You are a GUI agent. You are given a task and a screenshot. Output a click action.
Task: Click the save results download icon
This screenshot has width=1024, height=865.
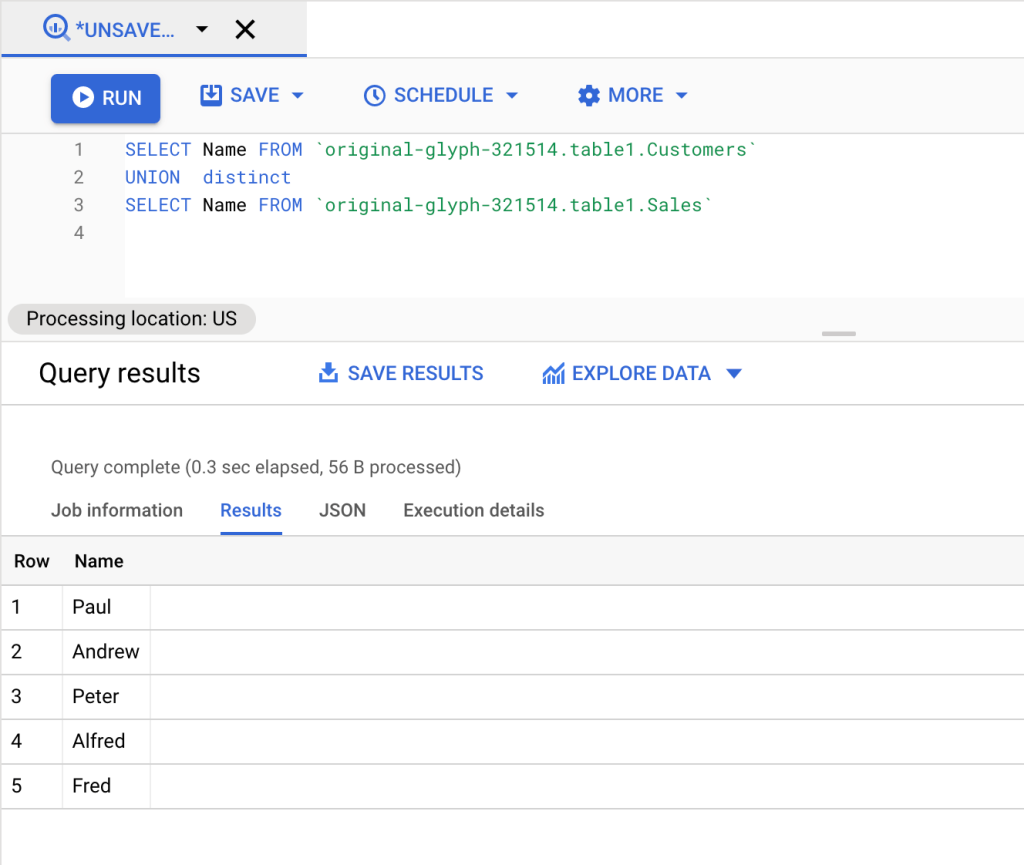click(x=328, y=373)
